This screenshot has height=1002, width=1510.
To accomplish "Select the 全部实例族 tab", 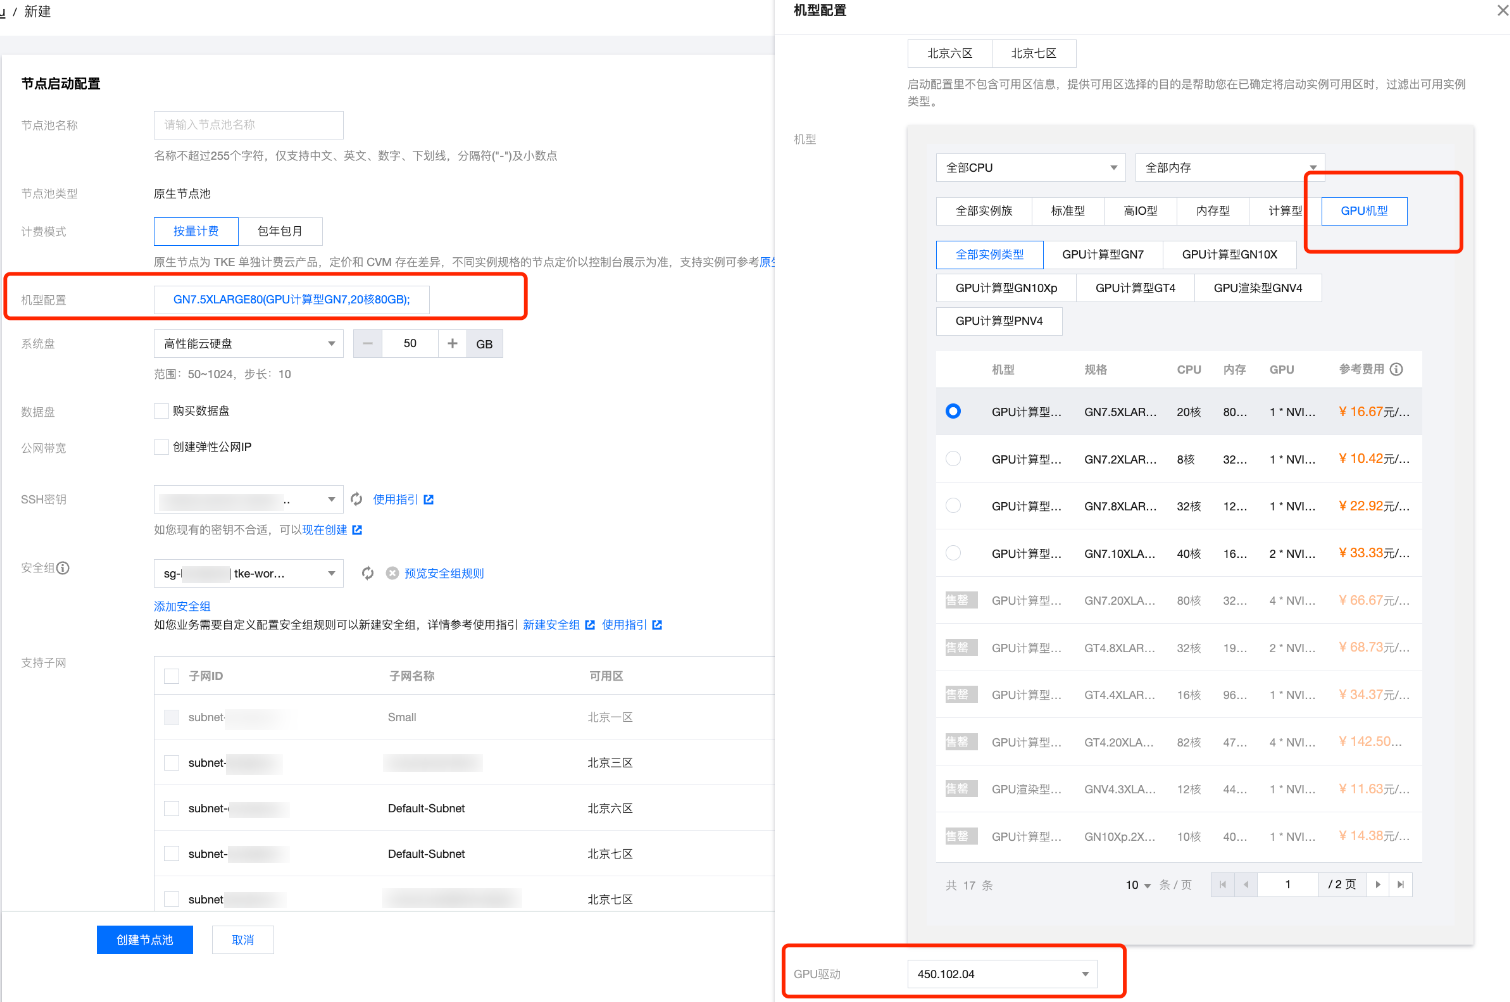I will click(984, 211).
